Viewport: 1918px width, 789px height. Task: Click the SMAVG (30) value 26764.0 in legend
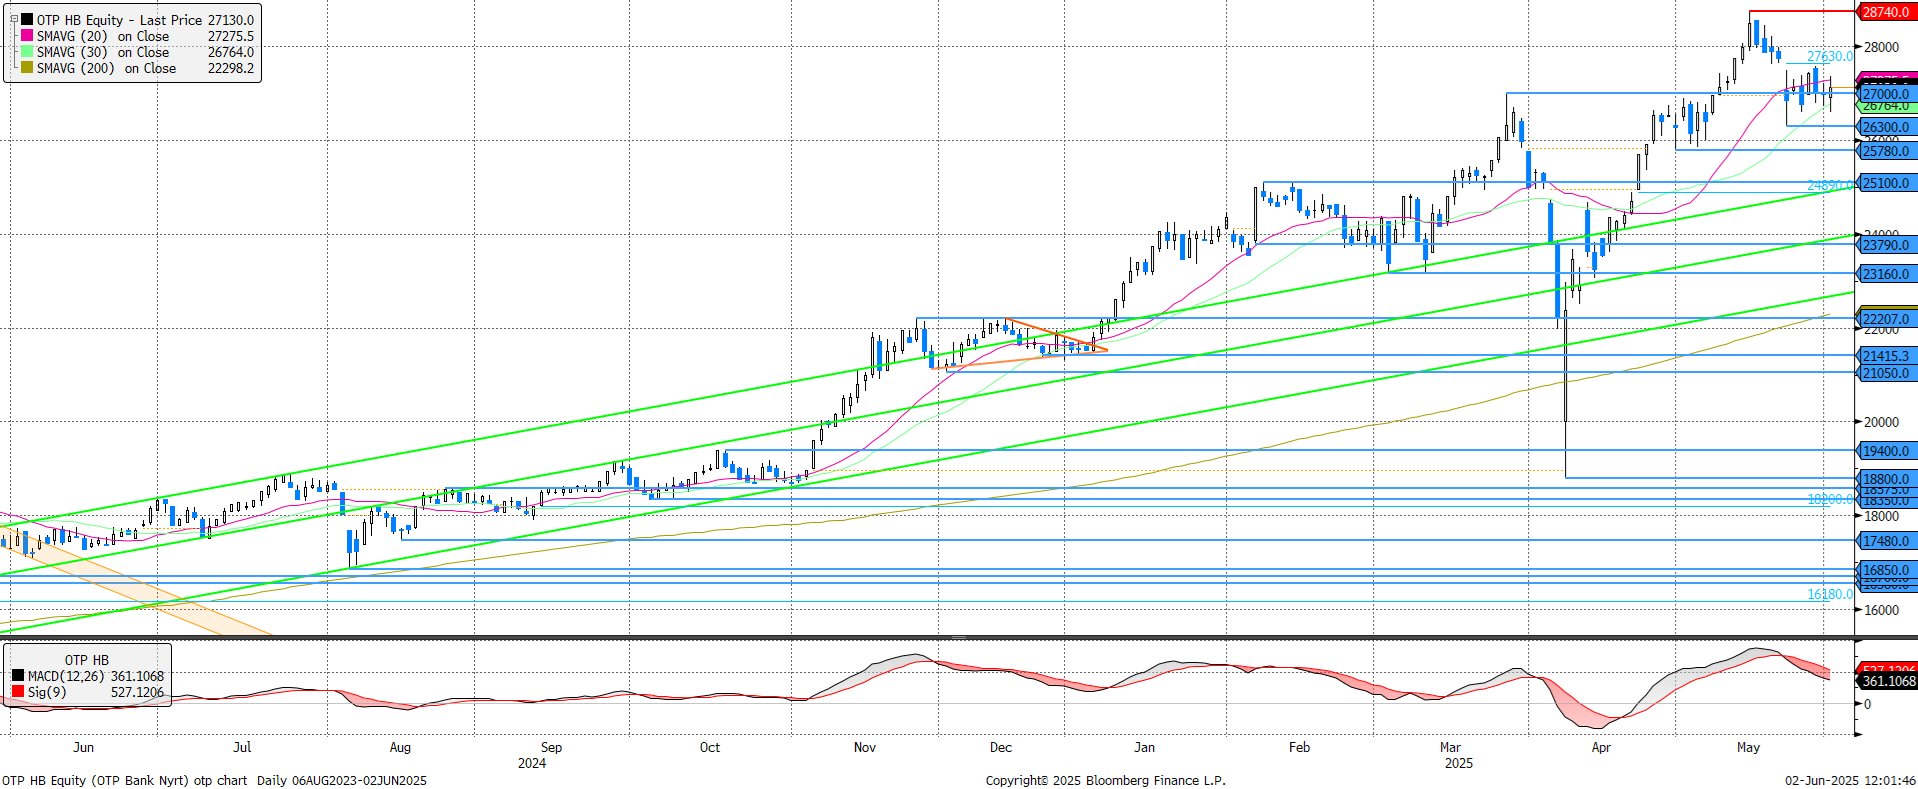pyautogui.click(x=231, y=52)
